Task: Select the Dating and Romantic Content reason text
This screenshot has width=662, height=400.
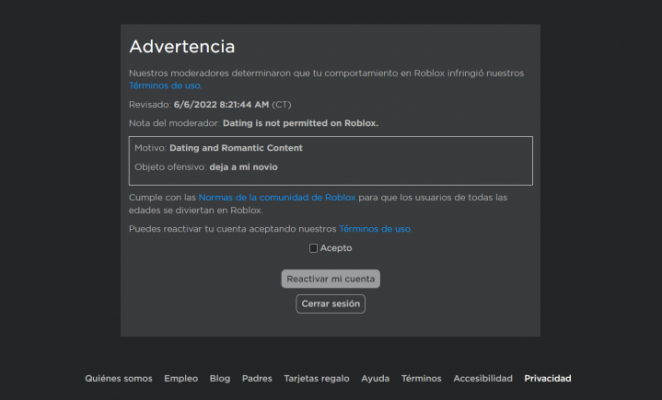Action: [x=236, y=148]
